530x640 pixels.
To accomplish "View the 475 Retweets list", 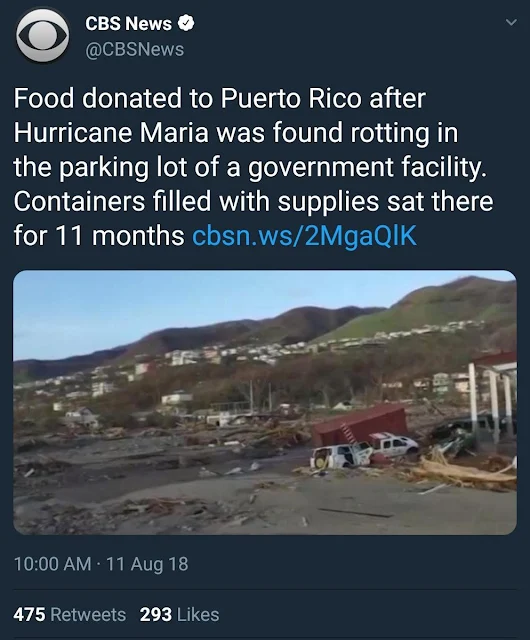I will (x=69, y=614).
